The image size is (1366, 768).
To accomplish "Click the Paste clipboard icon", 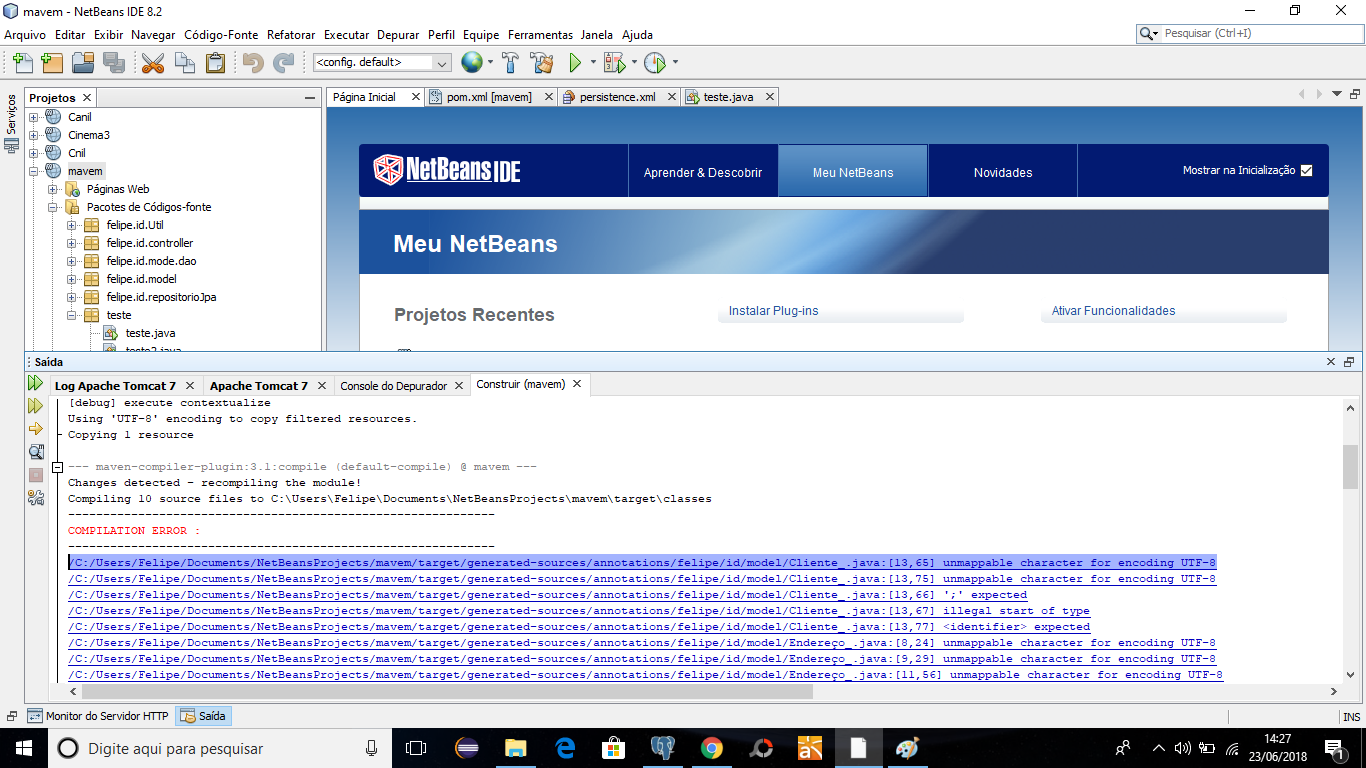I will (215, 63).
